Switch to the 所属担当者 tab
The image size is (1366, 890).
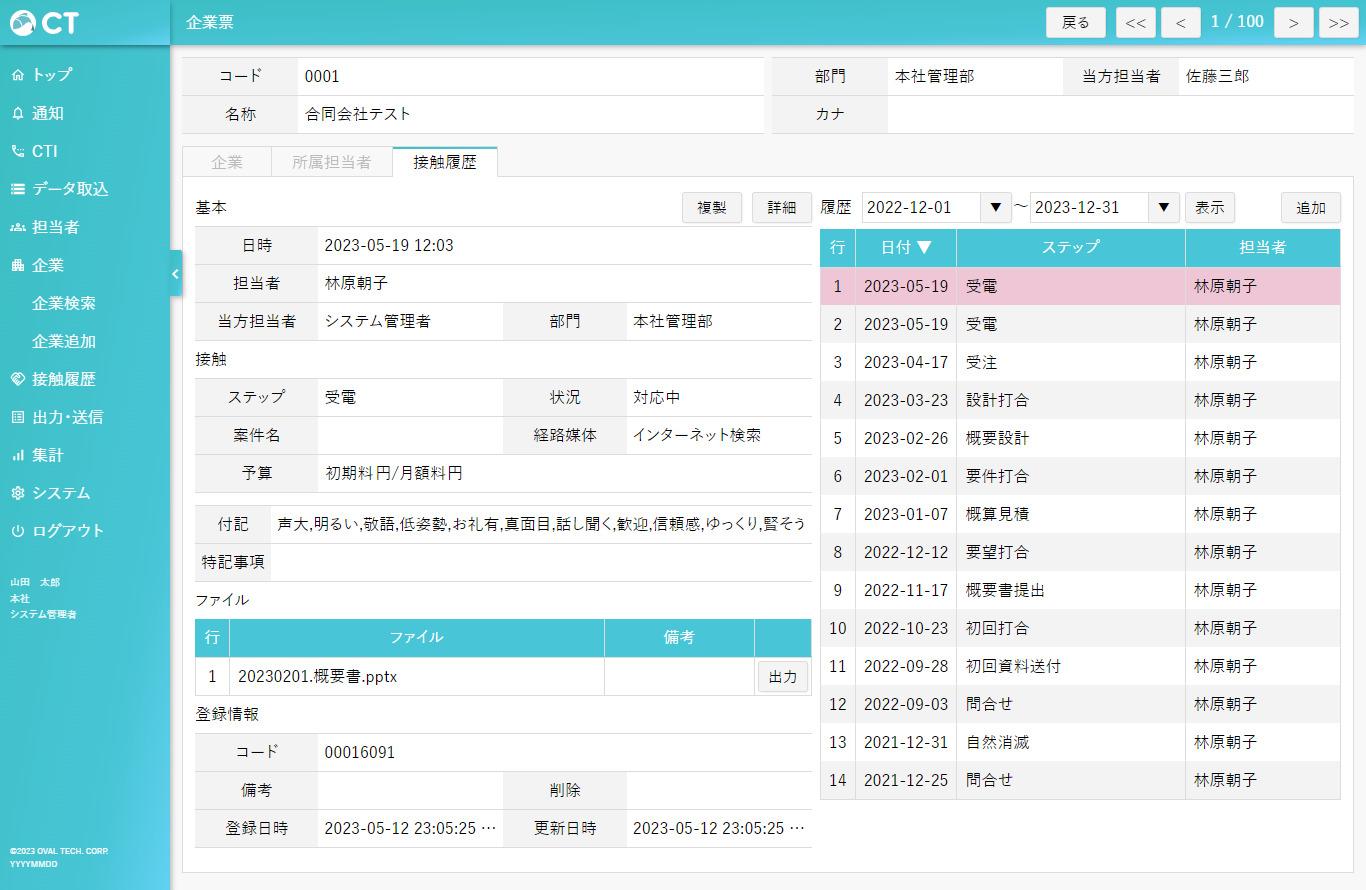click(331, 162)
